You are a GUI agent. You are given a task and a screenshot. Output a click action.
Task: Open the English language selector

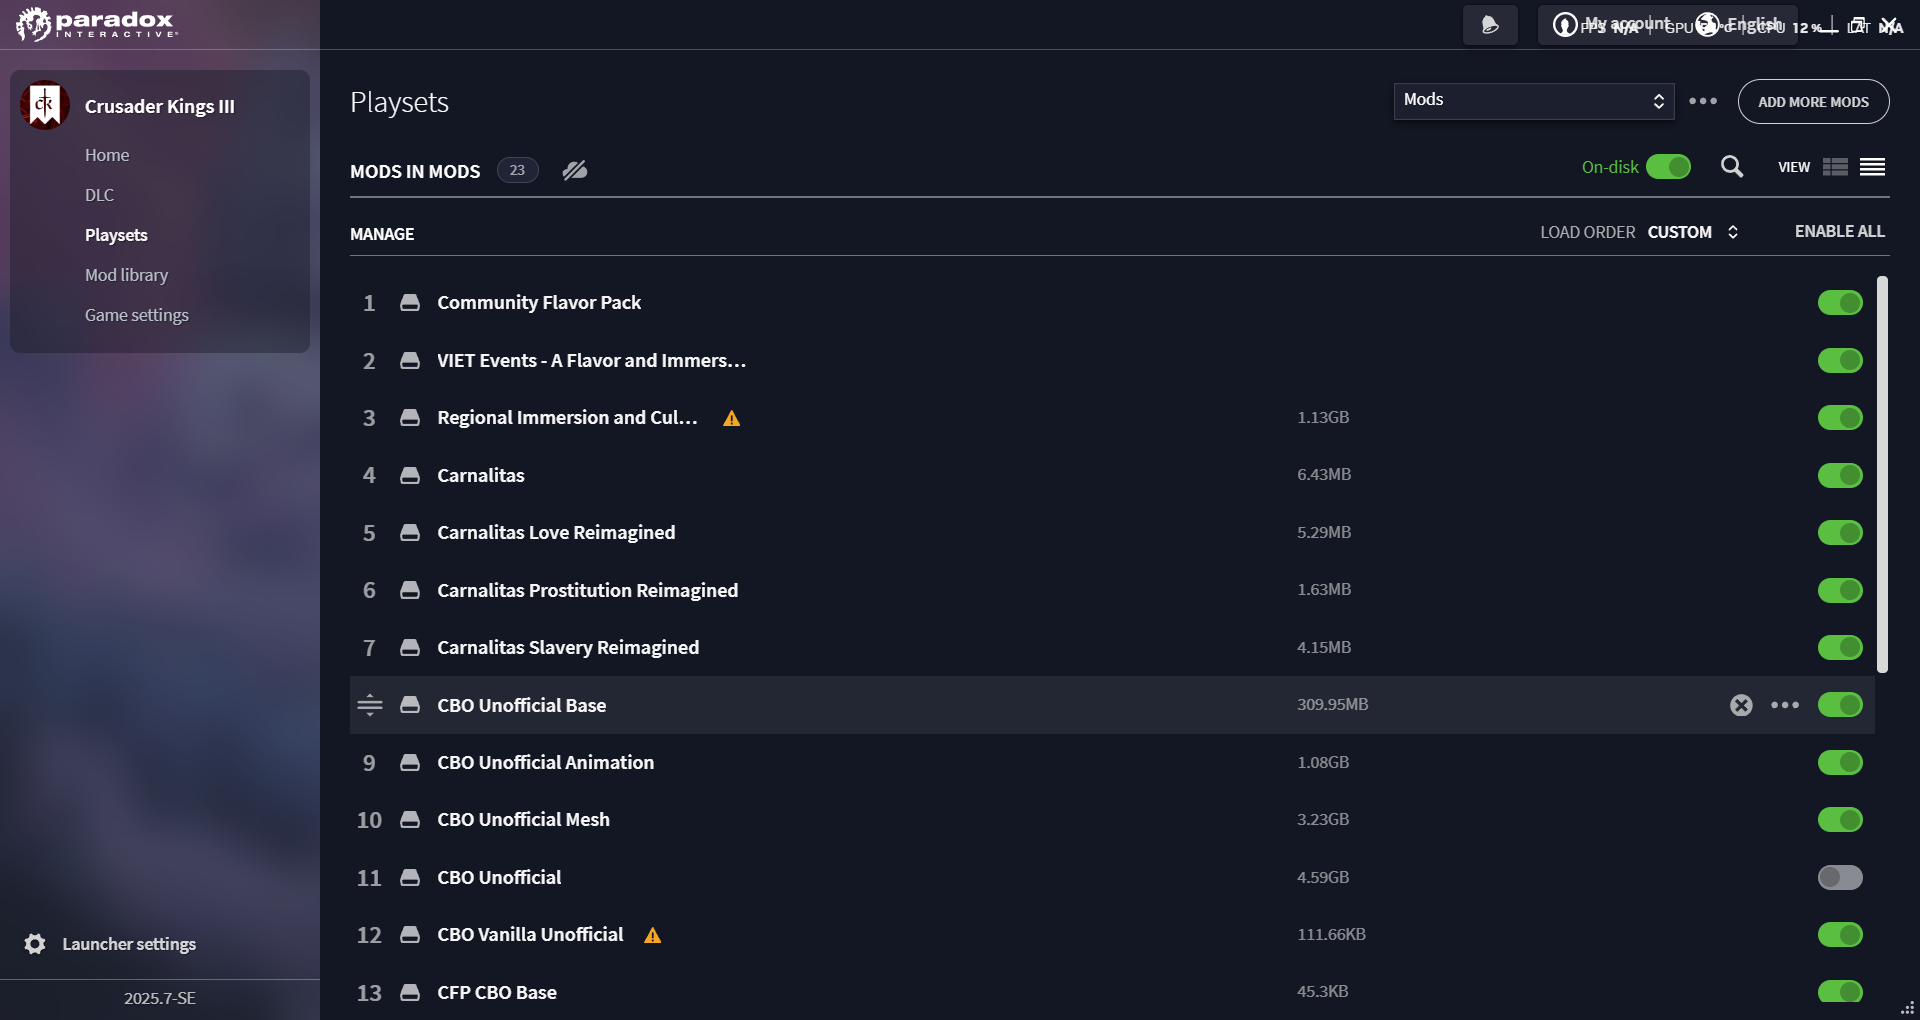click(x=1740, y=24)
